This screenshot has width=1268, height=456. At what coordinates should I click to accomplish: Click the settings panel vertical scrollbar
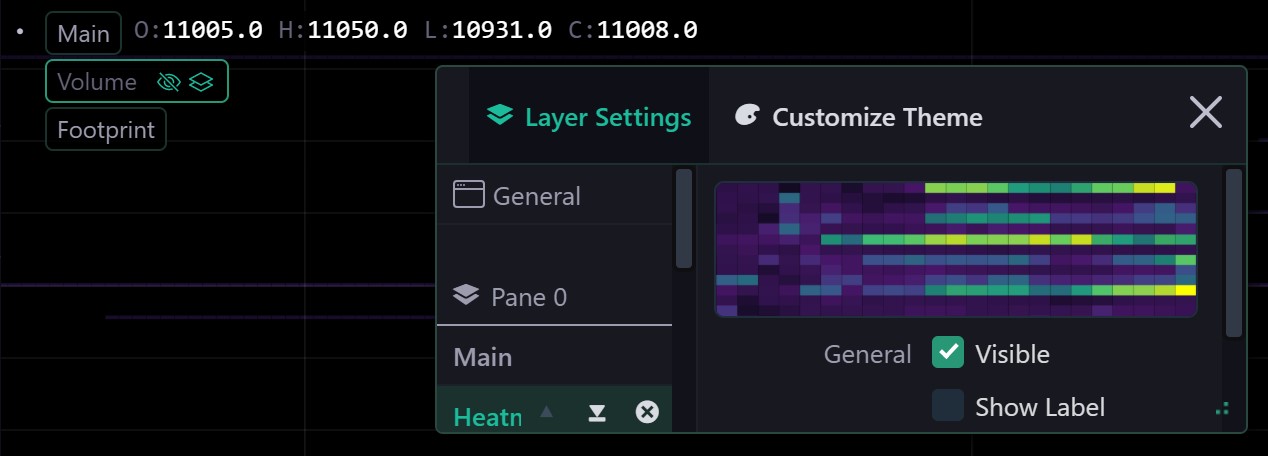tap(1234, 253)
